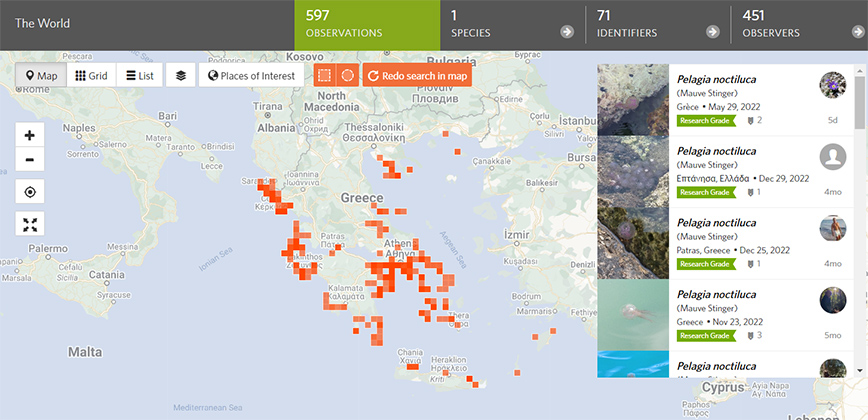Image resolution: width=868 pixels, height=420 pixels.
Task: Zoom in on the map
Action: point(29,135)
